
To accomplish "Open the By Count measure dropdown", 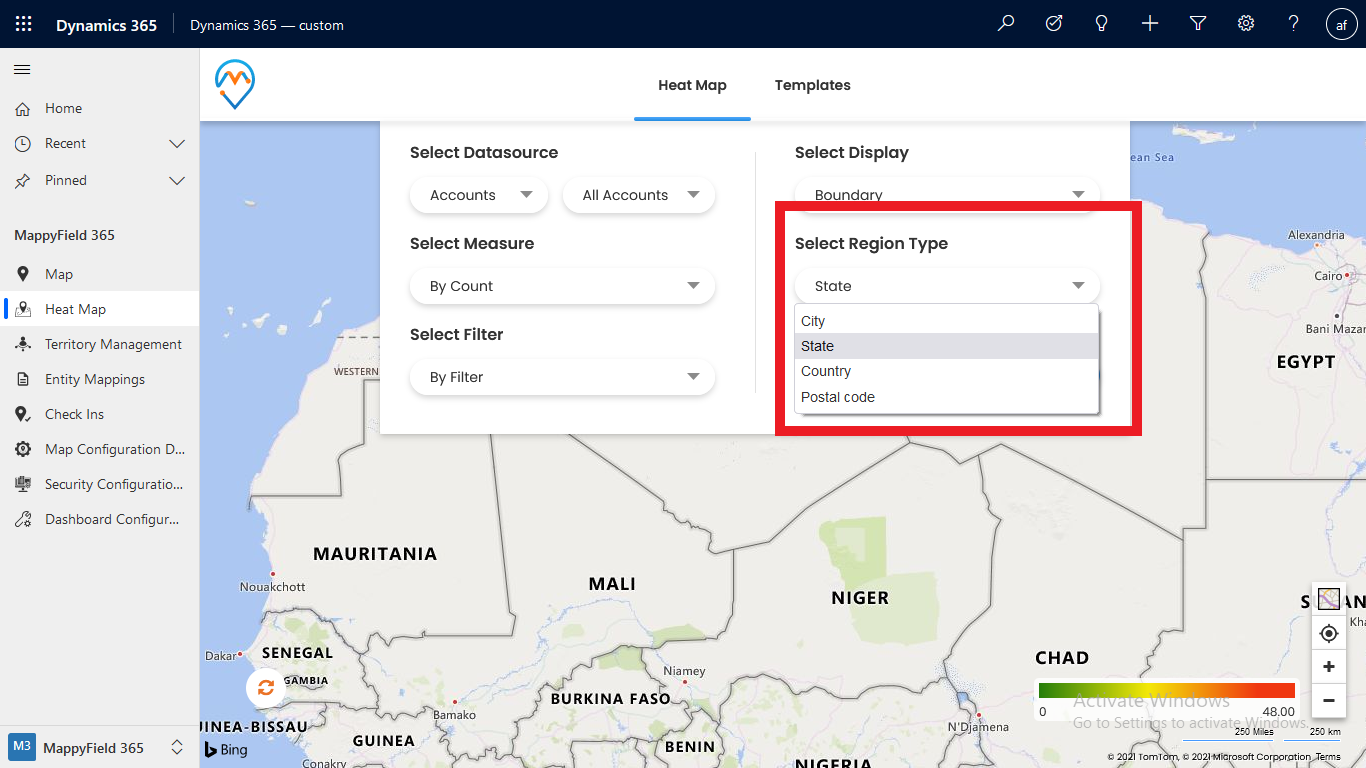I will click(562, 286).
